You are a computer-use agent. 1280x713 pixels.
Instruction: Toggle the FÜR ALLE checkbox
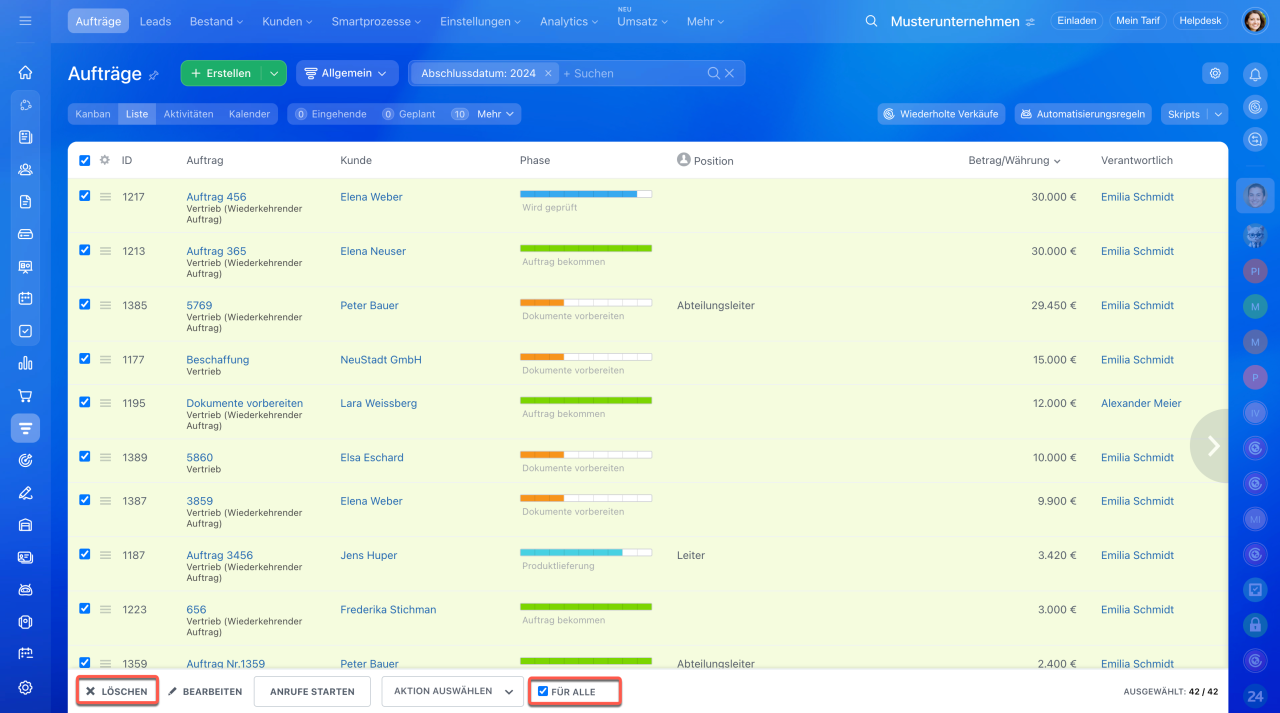[x=543, y=691]
